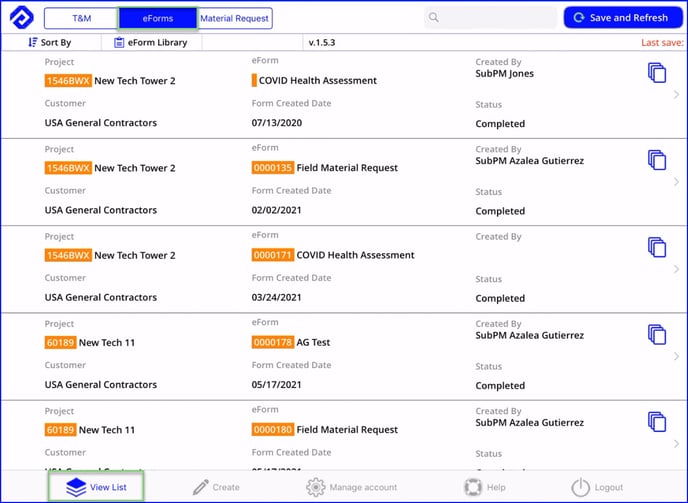
Task: Select the eForms tab
Action: 158,18
